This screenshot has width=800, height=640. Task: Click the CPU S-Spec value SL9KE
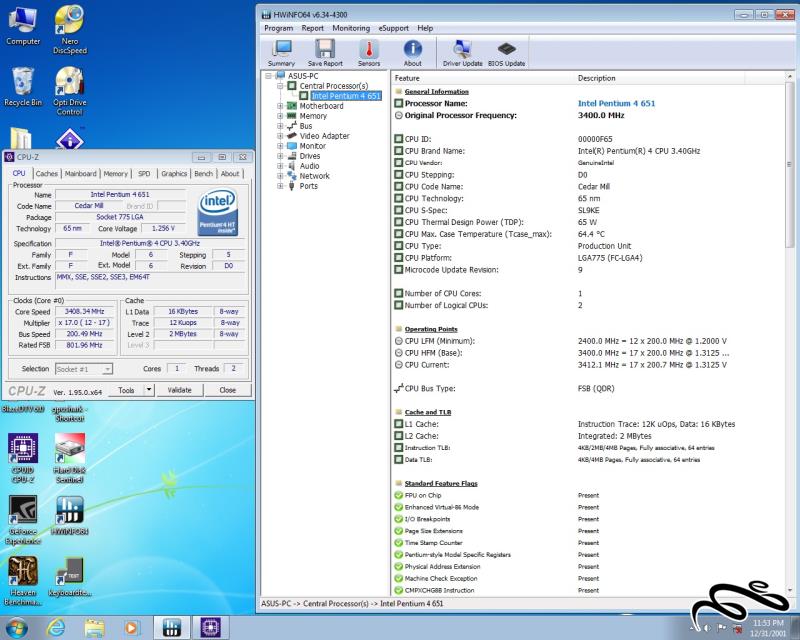coord(588,210)
